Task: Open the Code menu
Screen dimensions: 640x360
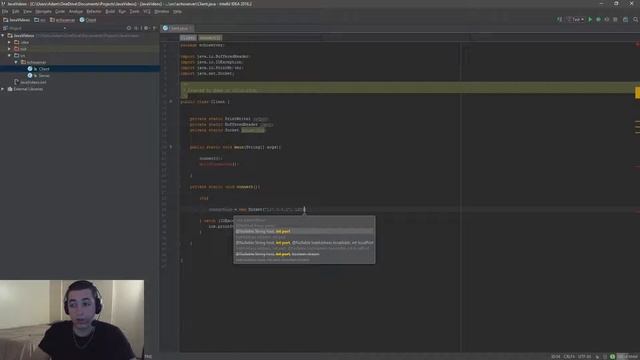Action: [60, 12]
